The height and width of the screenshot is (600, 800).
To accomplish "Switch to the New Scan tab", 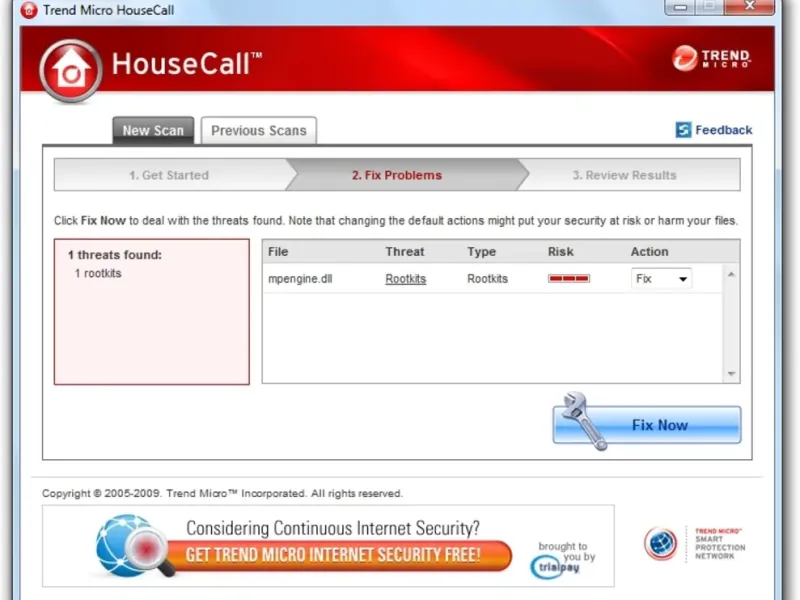I will [153, 131].
